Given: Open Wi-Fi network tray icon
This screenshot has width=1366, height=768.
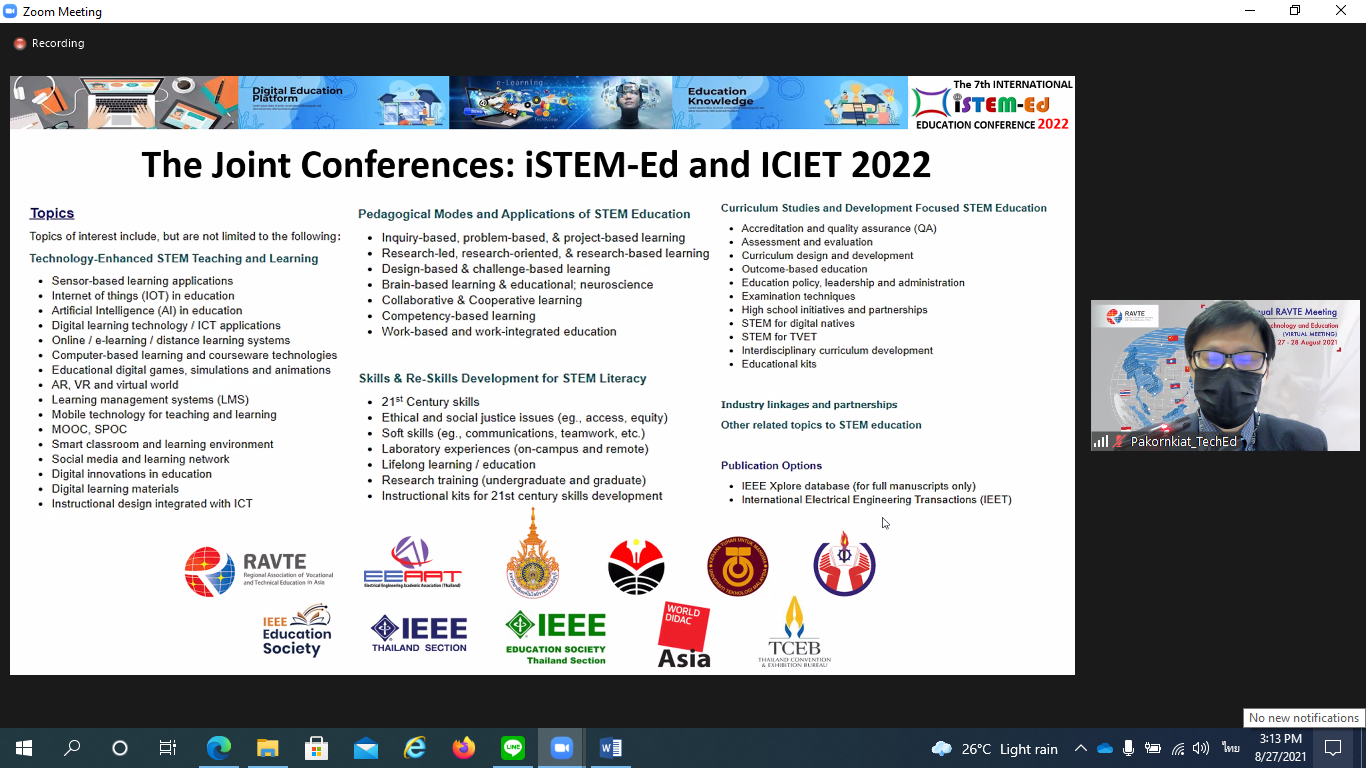Looking at the screenshot, I should click(x=1178, y=748).
